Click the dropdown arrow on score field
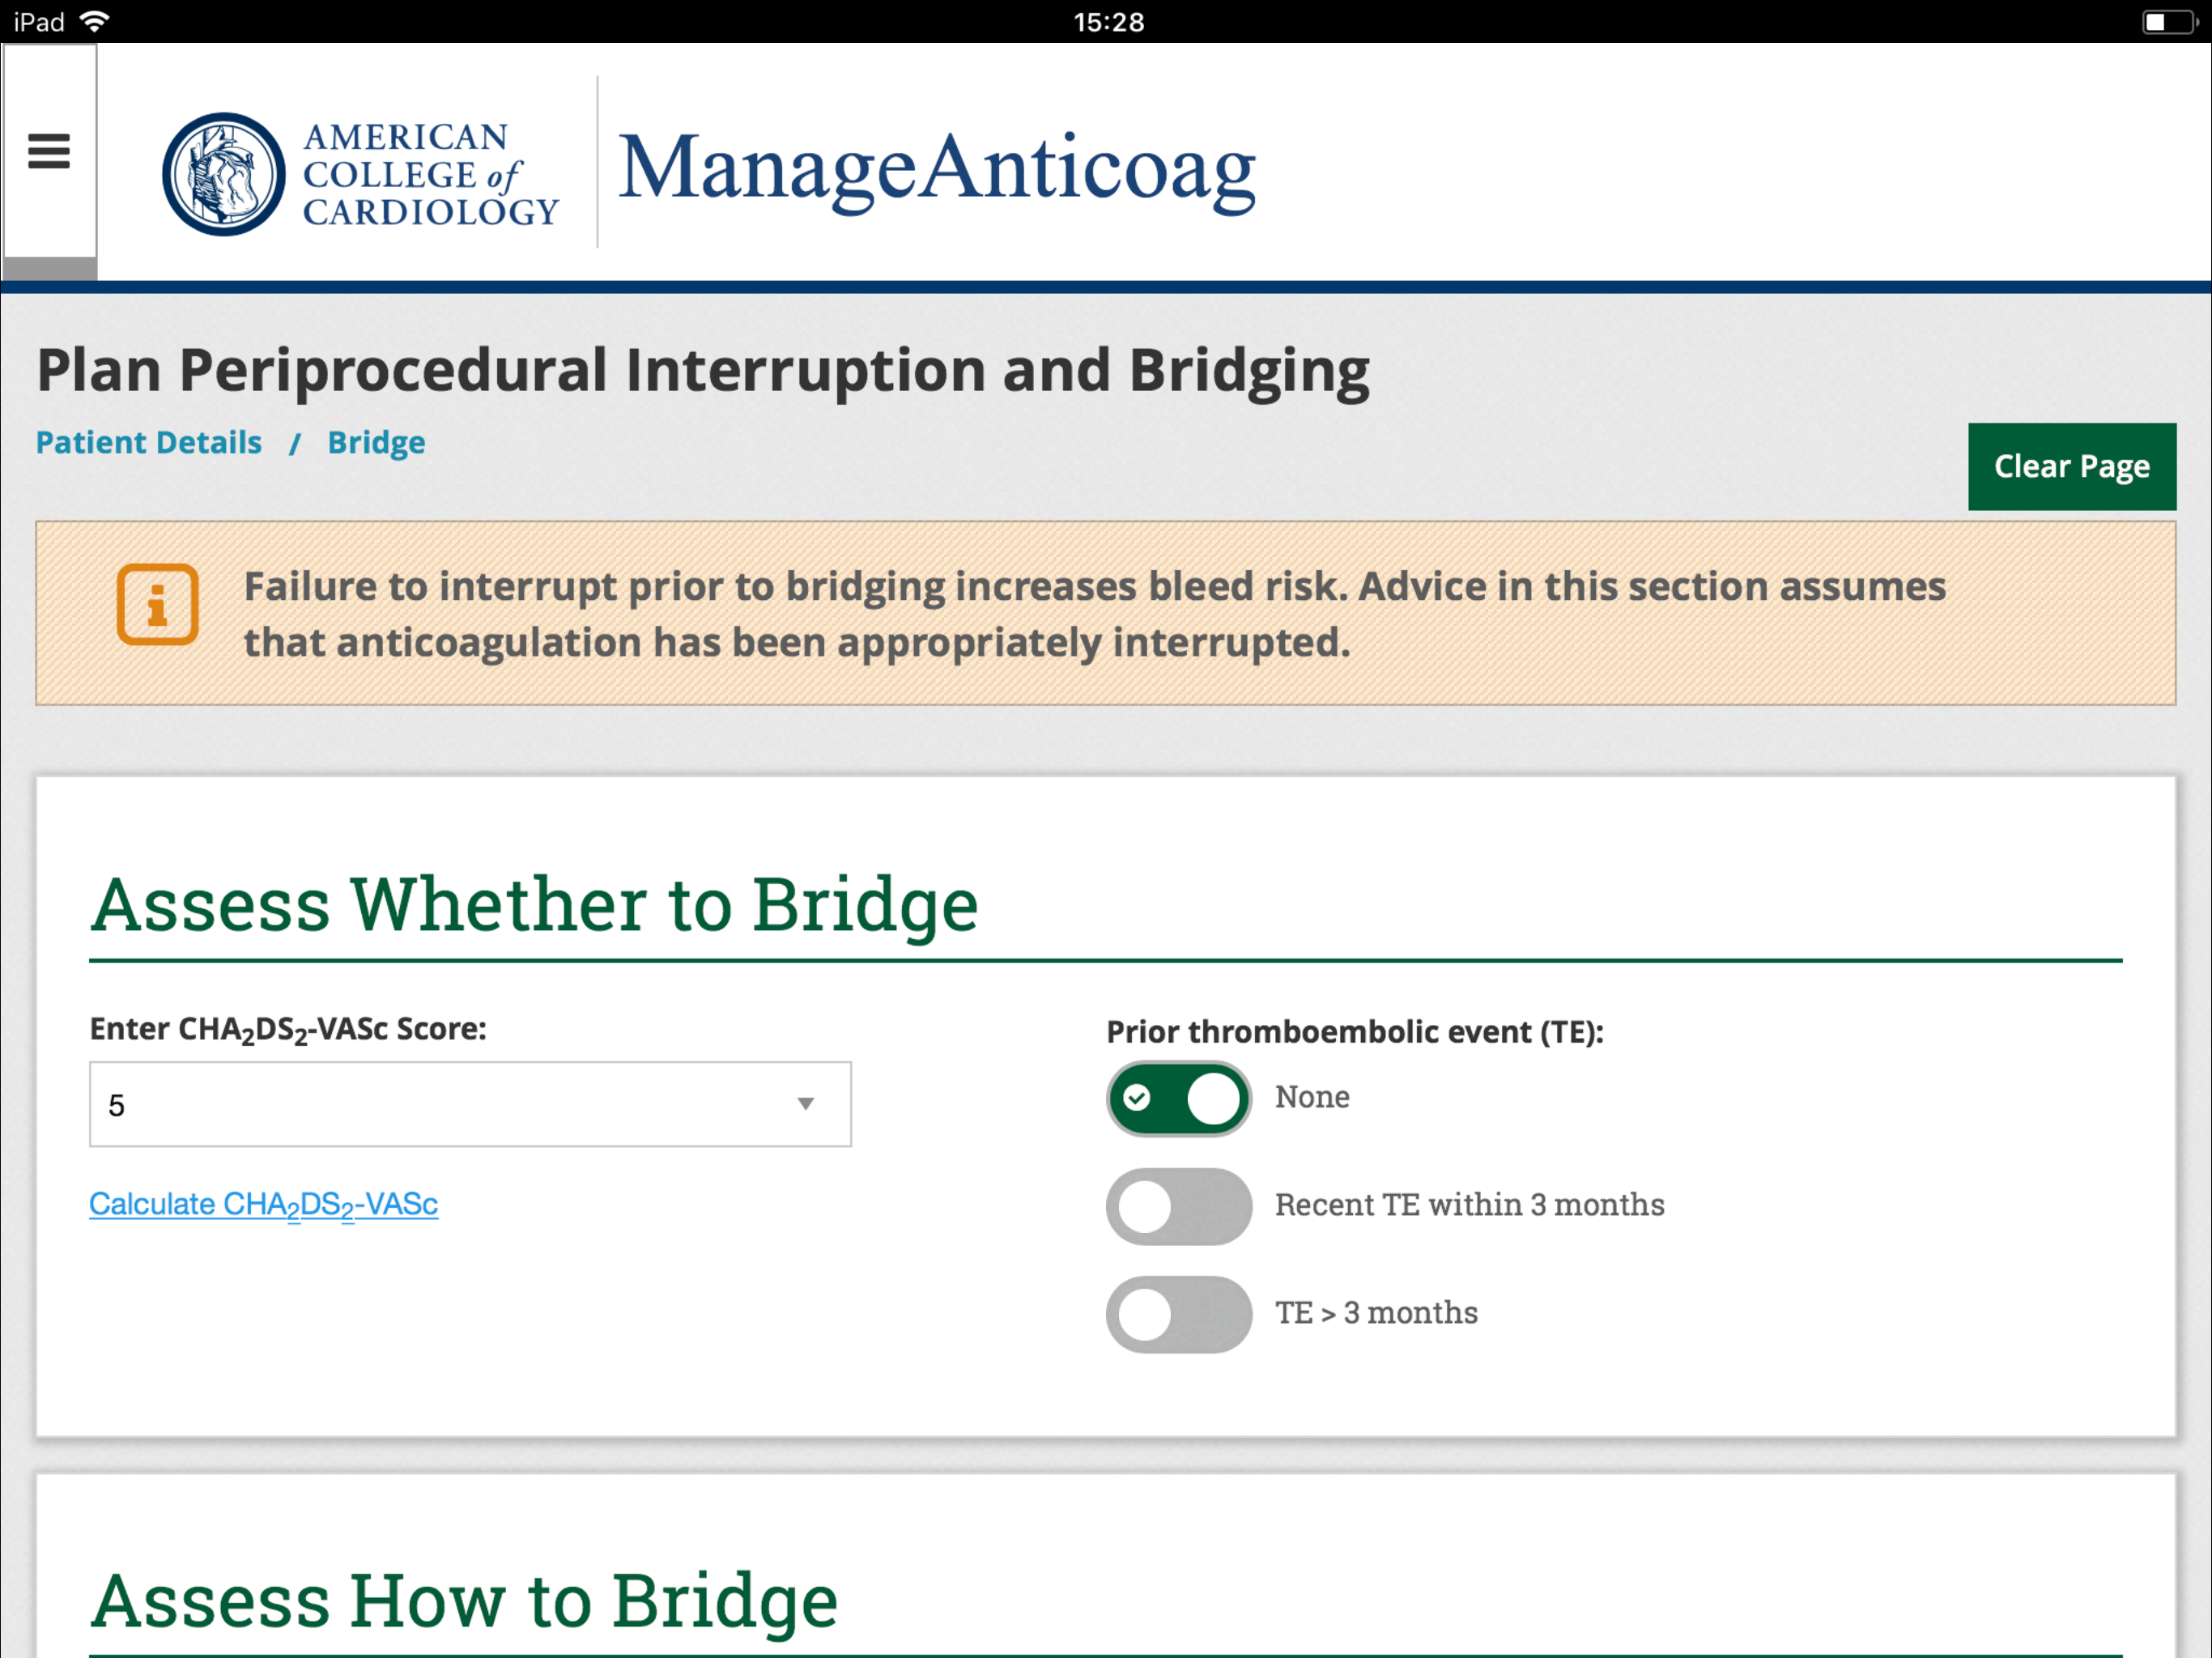The image size is (2212, 1658). pyautogui.click(x=805, y=1104)
